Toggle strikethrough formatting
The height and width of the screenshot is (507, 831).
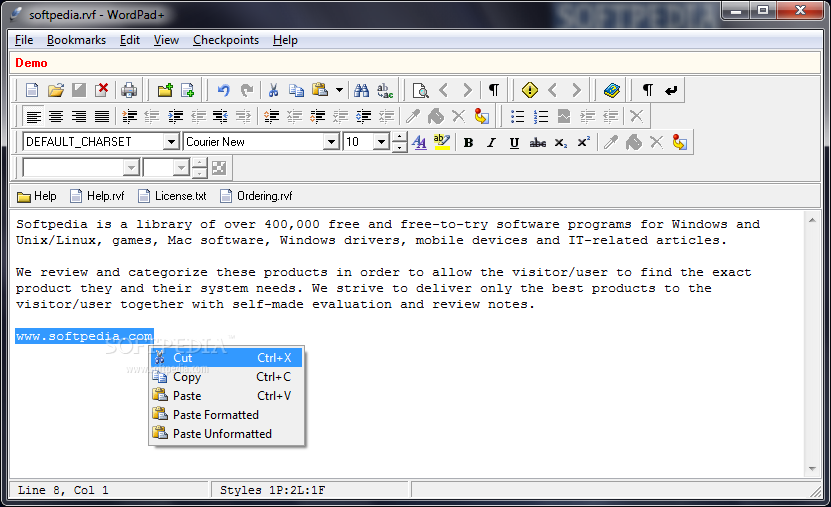[x=537, y=142]
